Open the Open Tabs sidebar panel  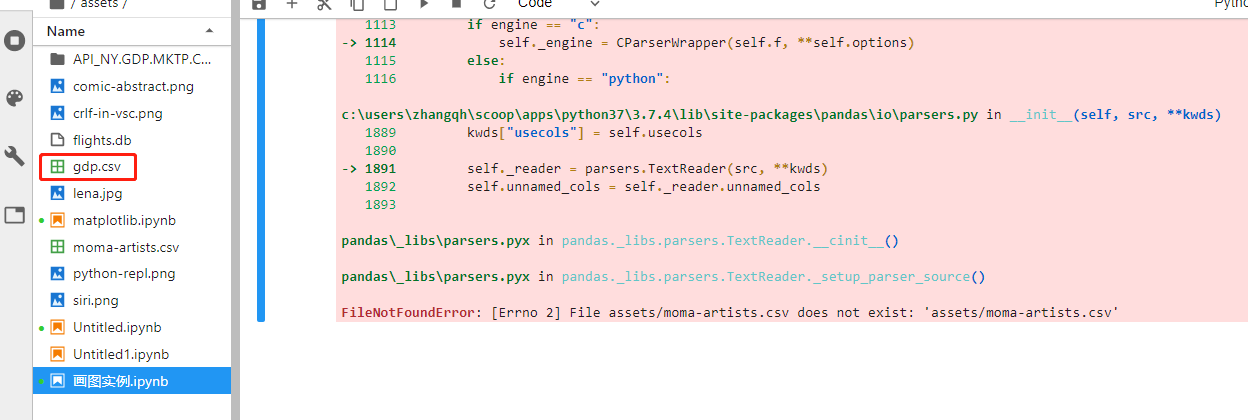click(14, 214)
